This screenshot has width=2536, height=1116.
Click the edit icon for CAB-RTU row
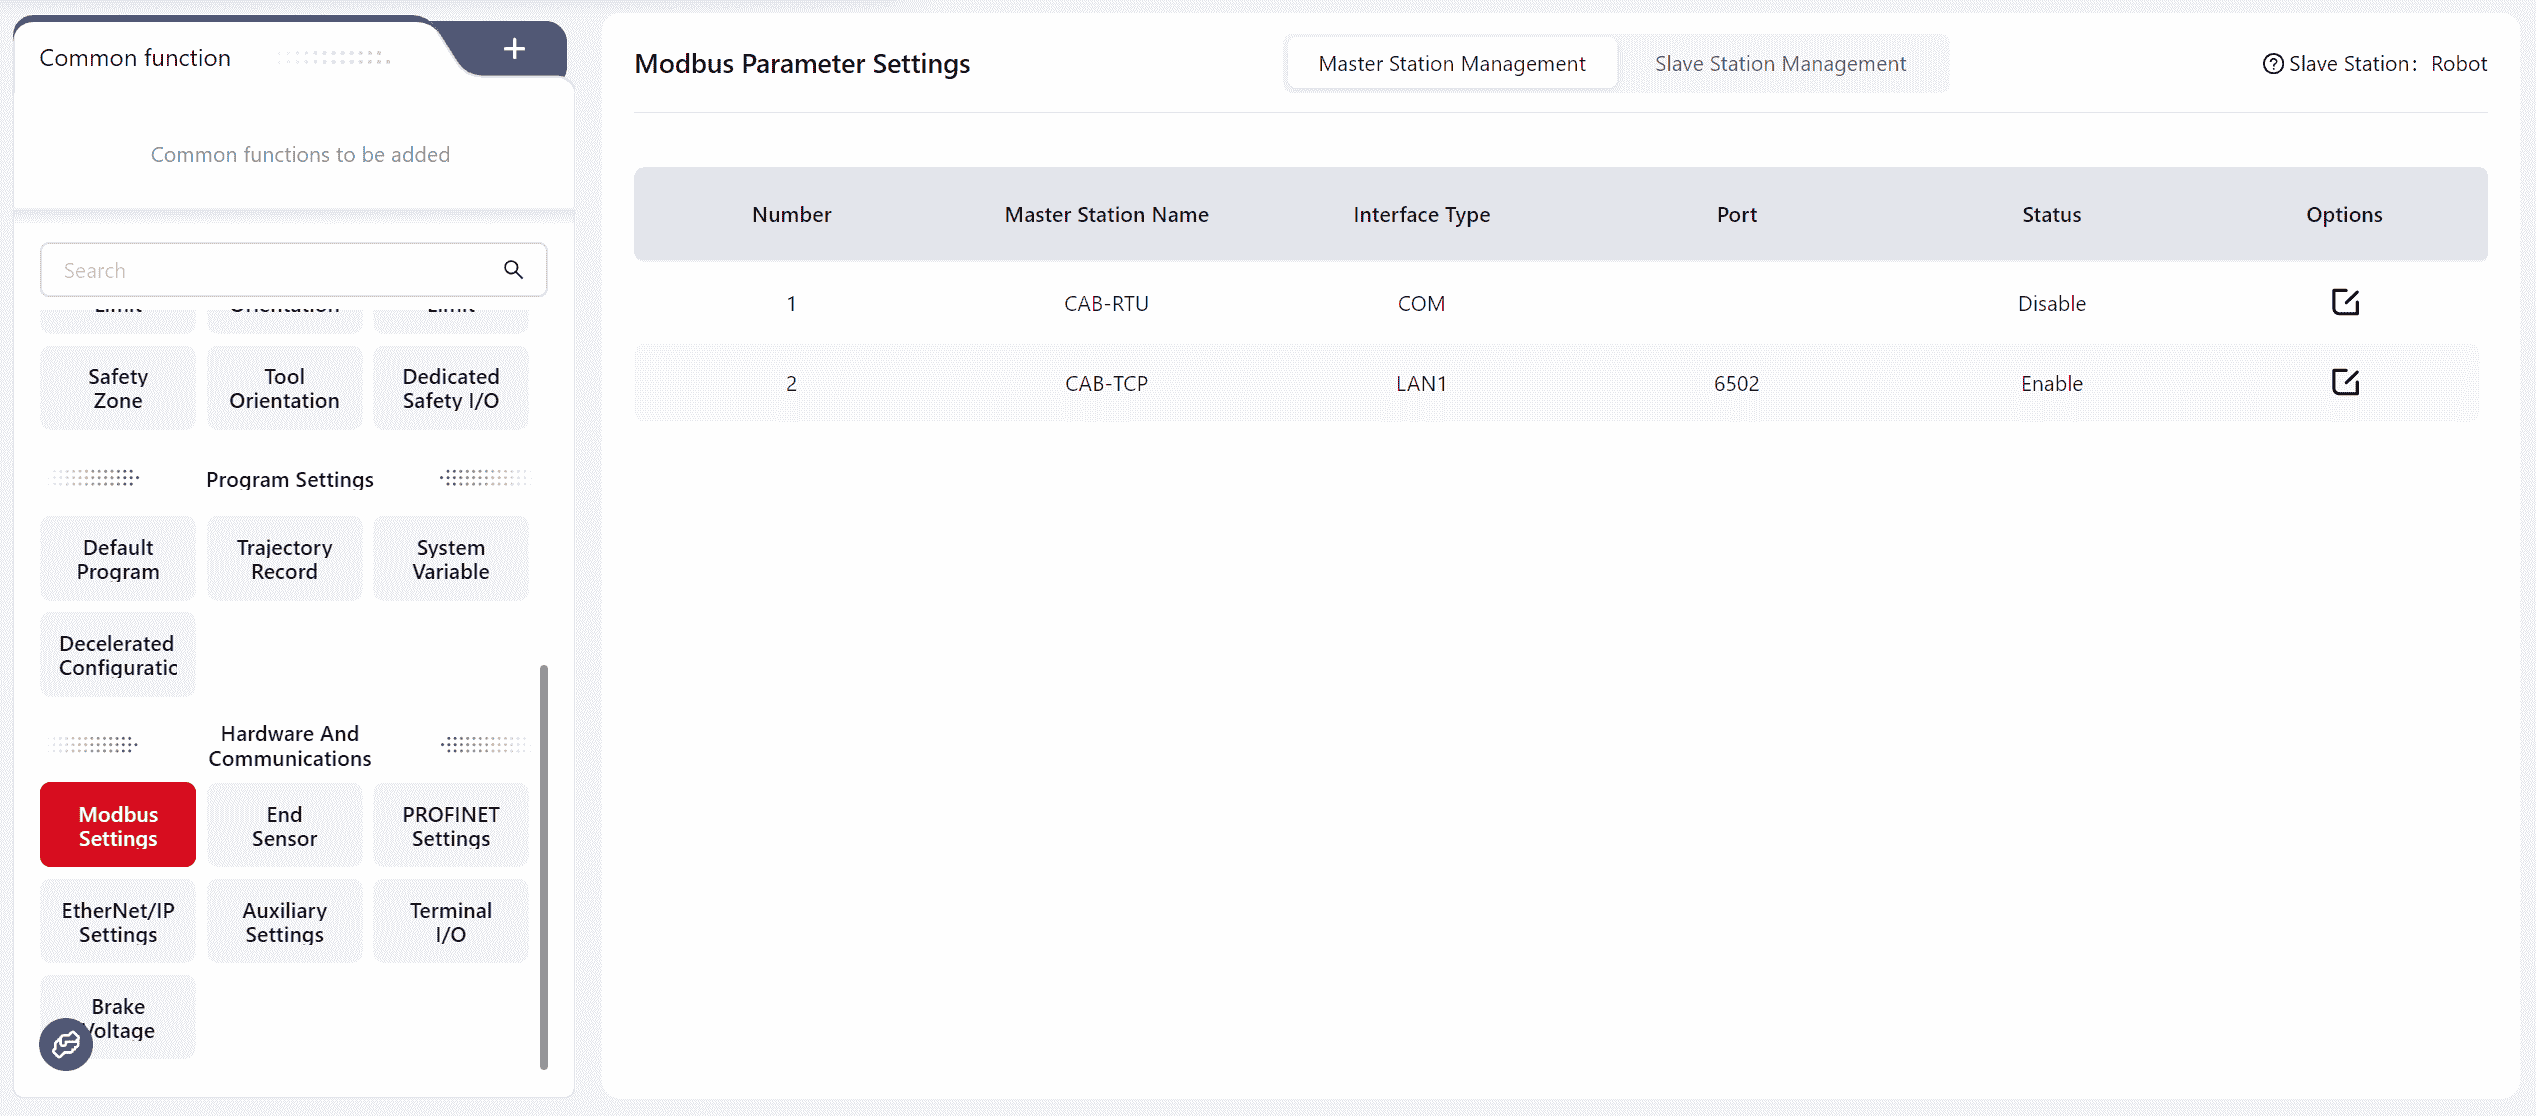point(2344,302)
